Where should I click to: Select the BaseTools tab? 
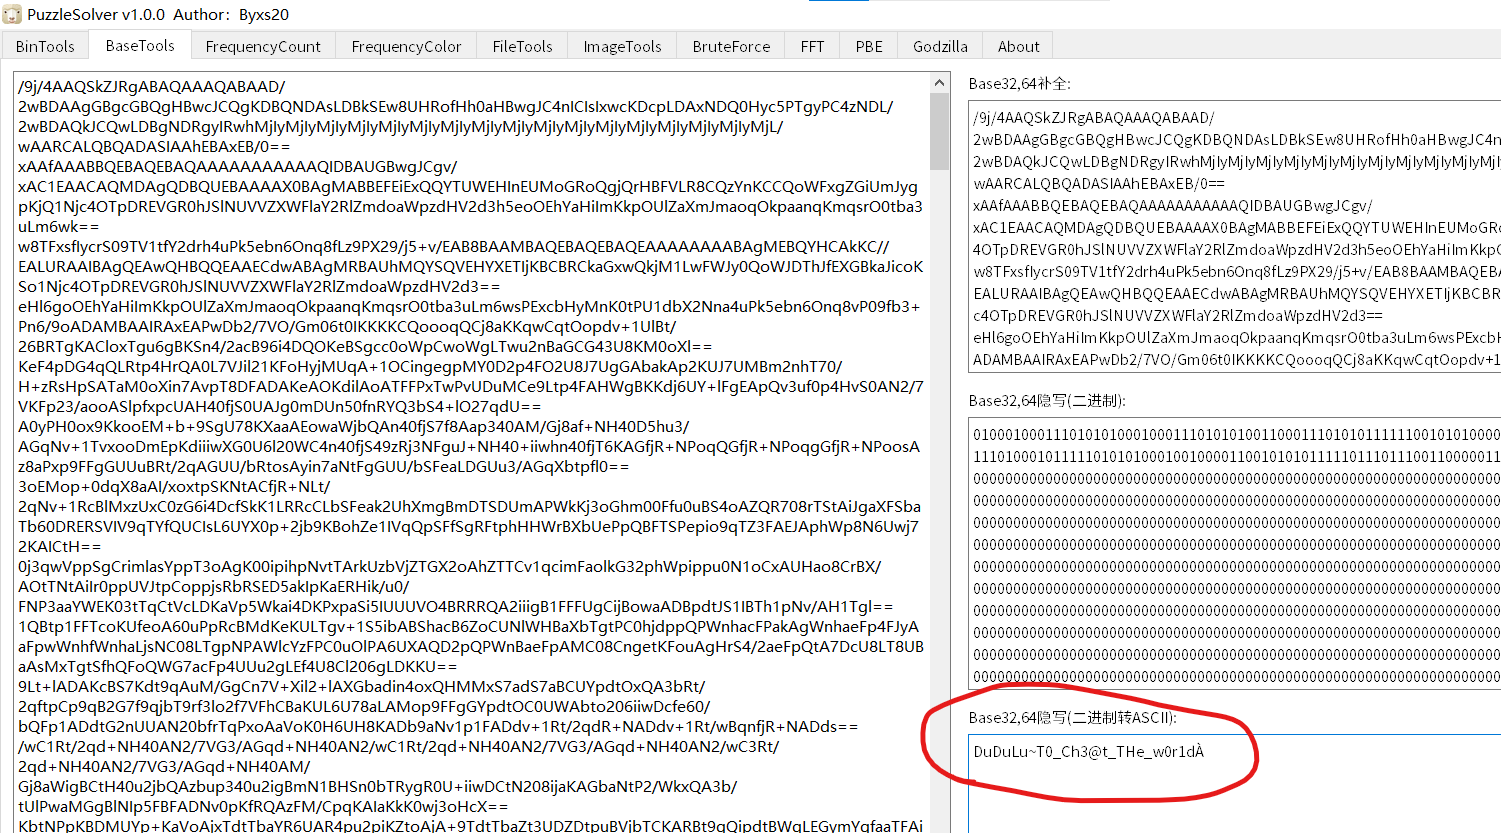pyautogui.click(x=140, y=45)
